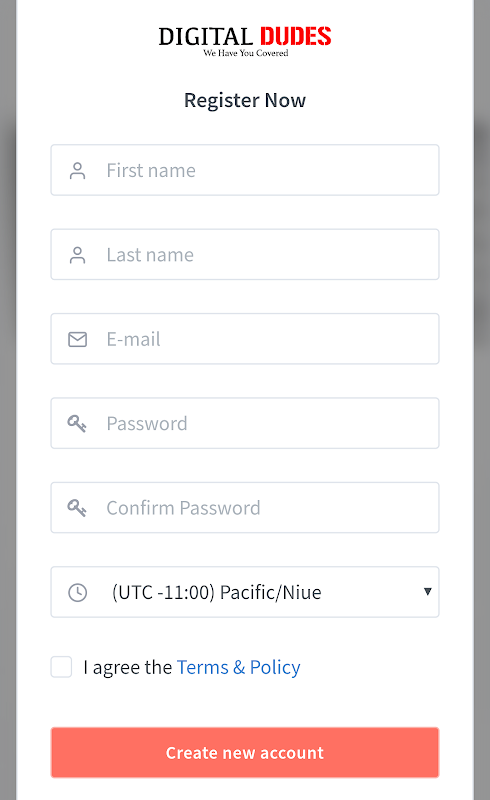This screenshot has height=800, width=490.
Task: Focus the Password input field
Action: coord(245,423)
